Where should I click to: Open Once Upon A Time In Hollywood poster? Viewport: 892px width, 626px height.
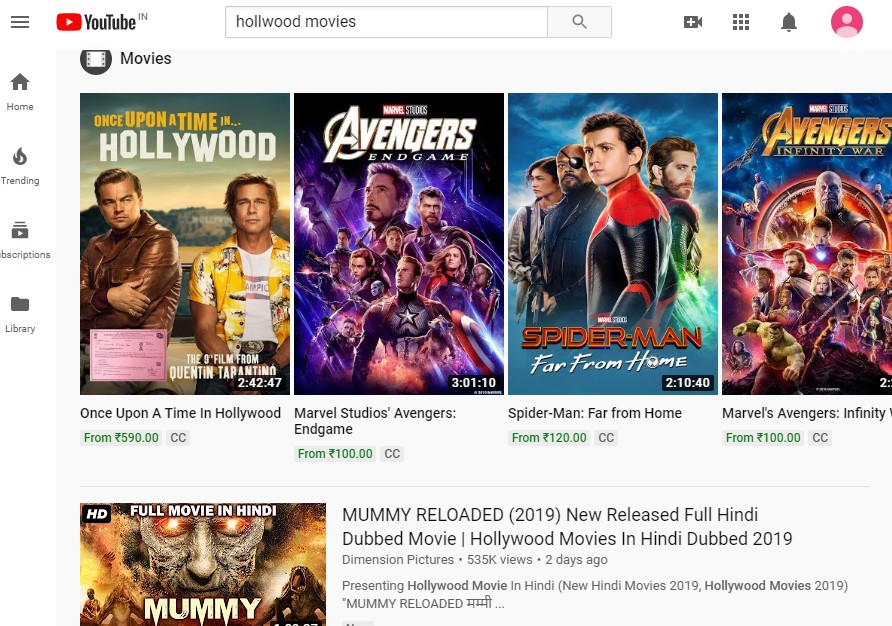(185, 244)
